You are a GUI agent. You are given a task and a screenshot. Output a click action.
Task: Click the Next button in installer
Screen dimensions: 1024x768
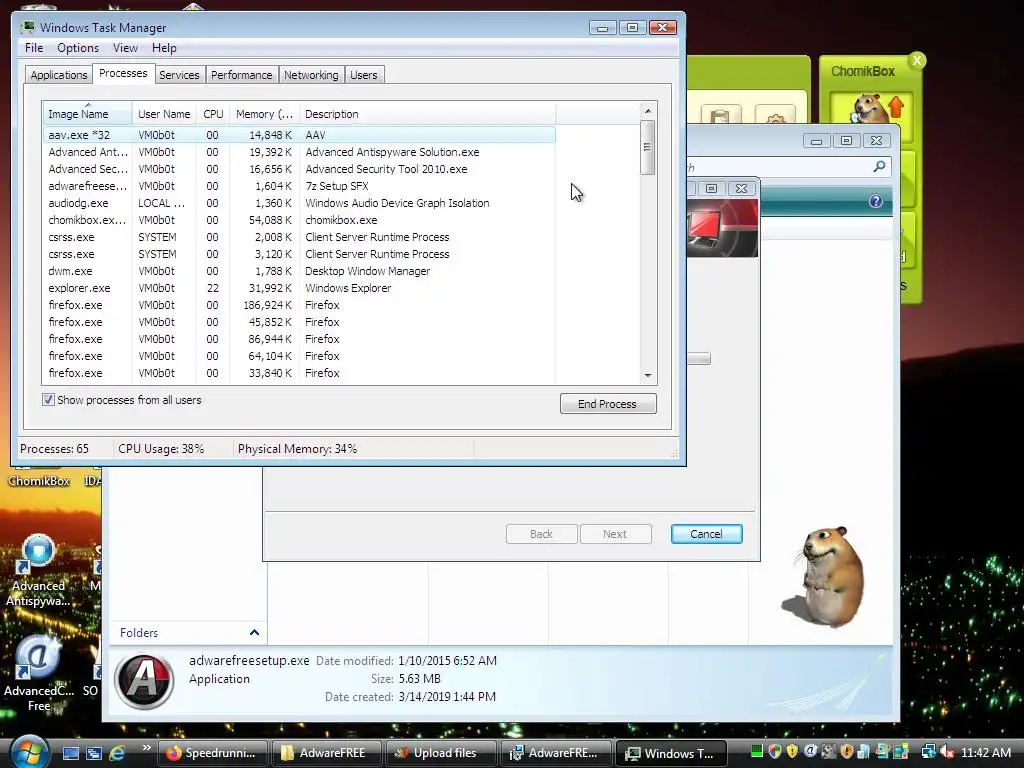click(x=615, y=534)
